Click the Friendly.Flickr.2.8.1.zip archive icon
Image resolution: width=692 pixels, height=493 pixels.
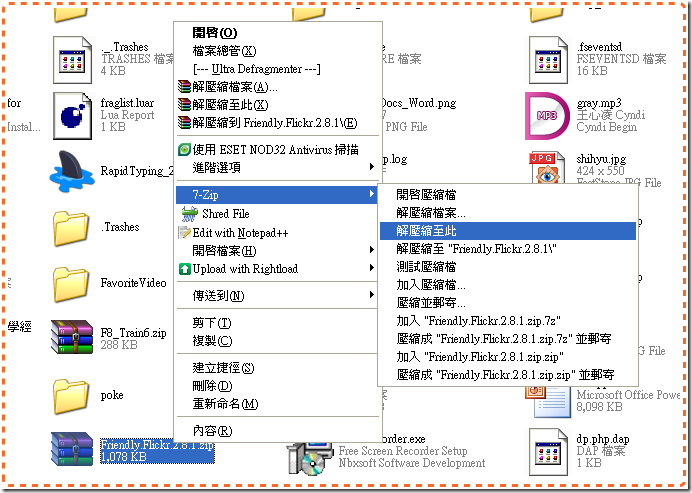click(x=72, y=449)
